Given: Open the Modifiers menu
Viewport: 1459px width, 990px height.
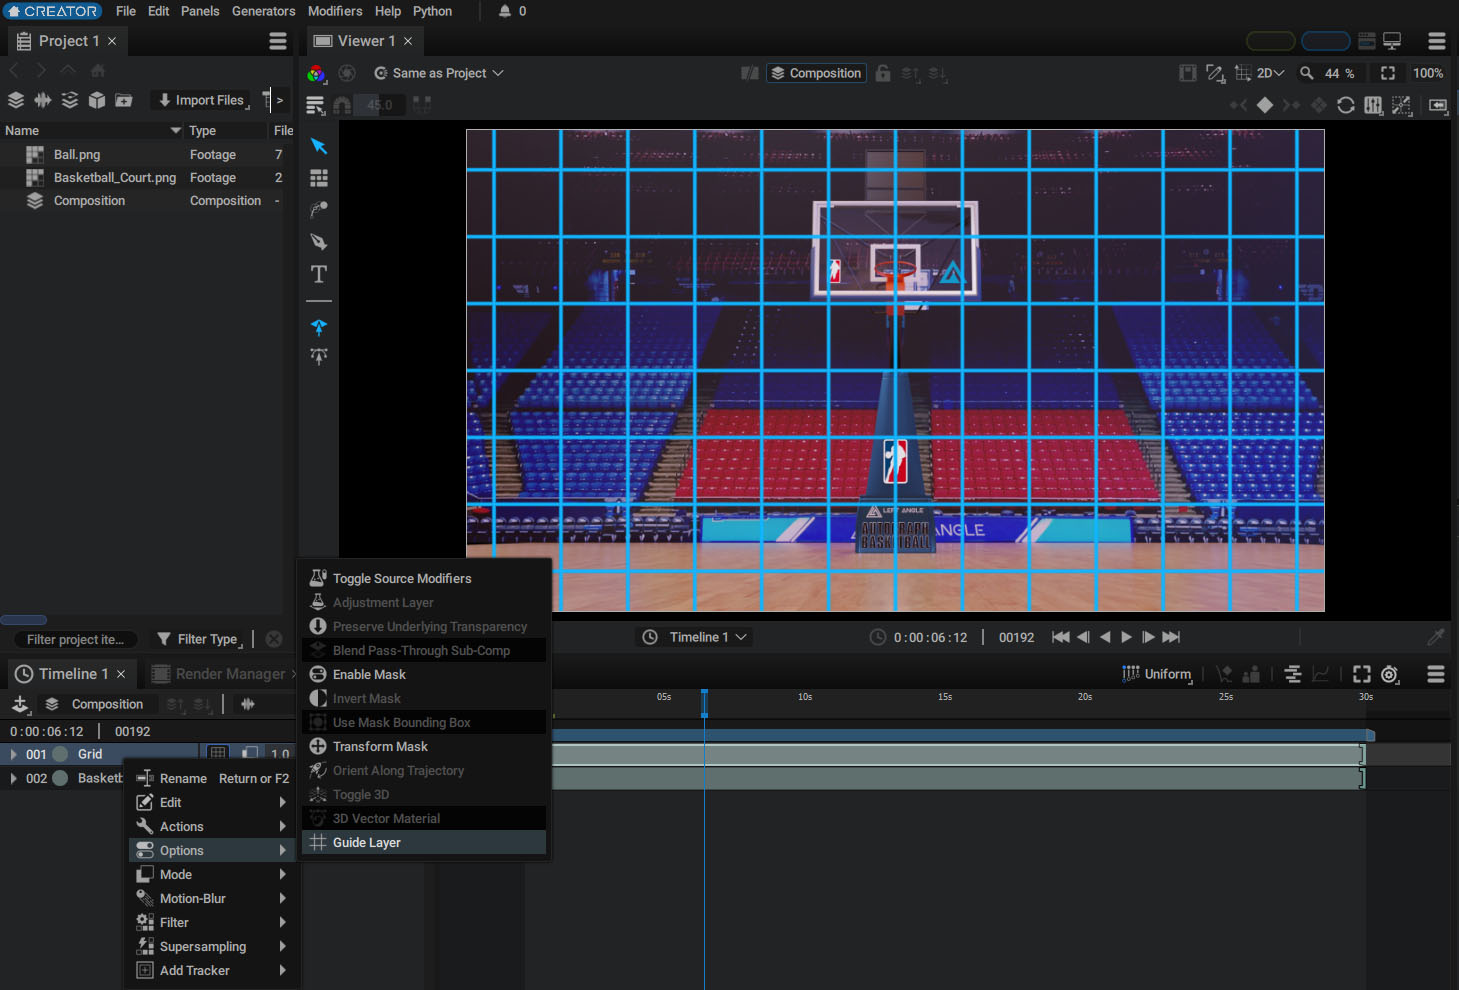Looking at the screenshot, I should point(335,11).
